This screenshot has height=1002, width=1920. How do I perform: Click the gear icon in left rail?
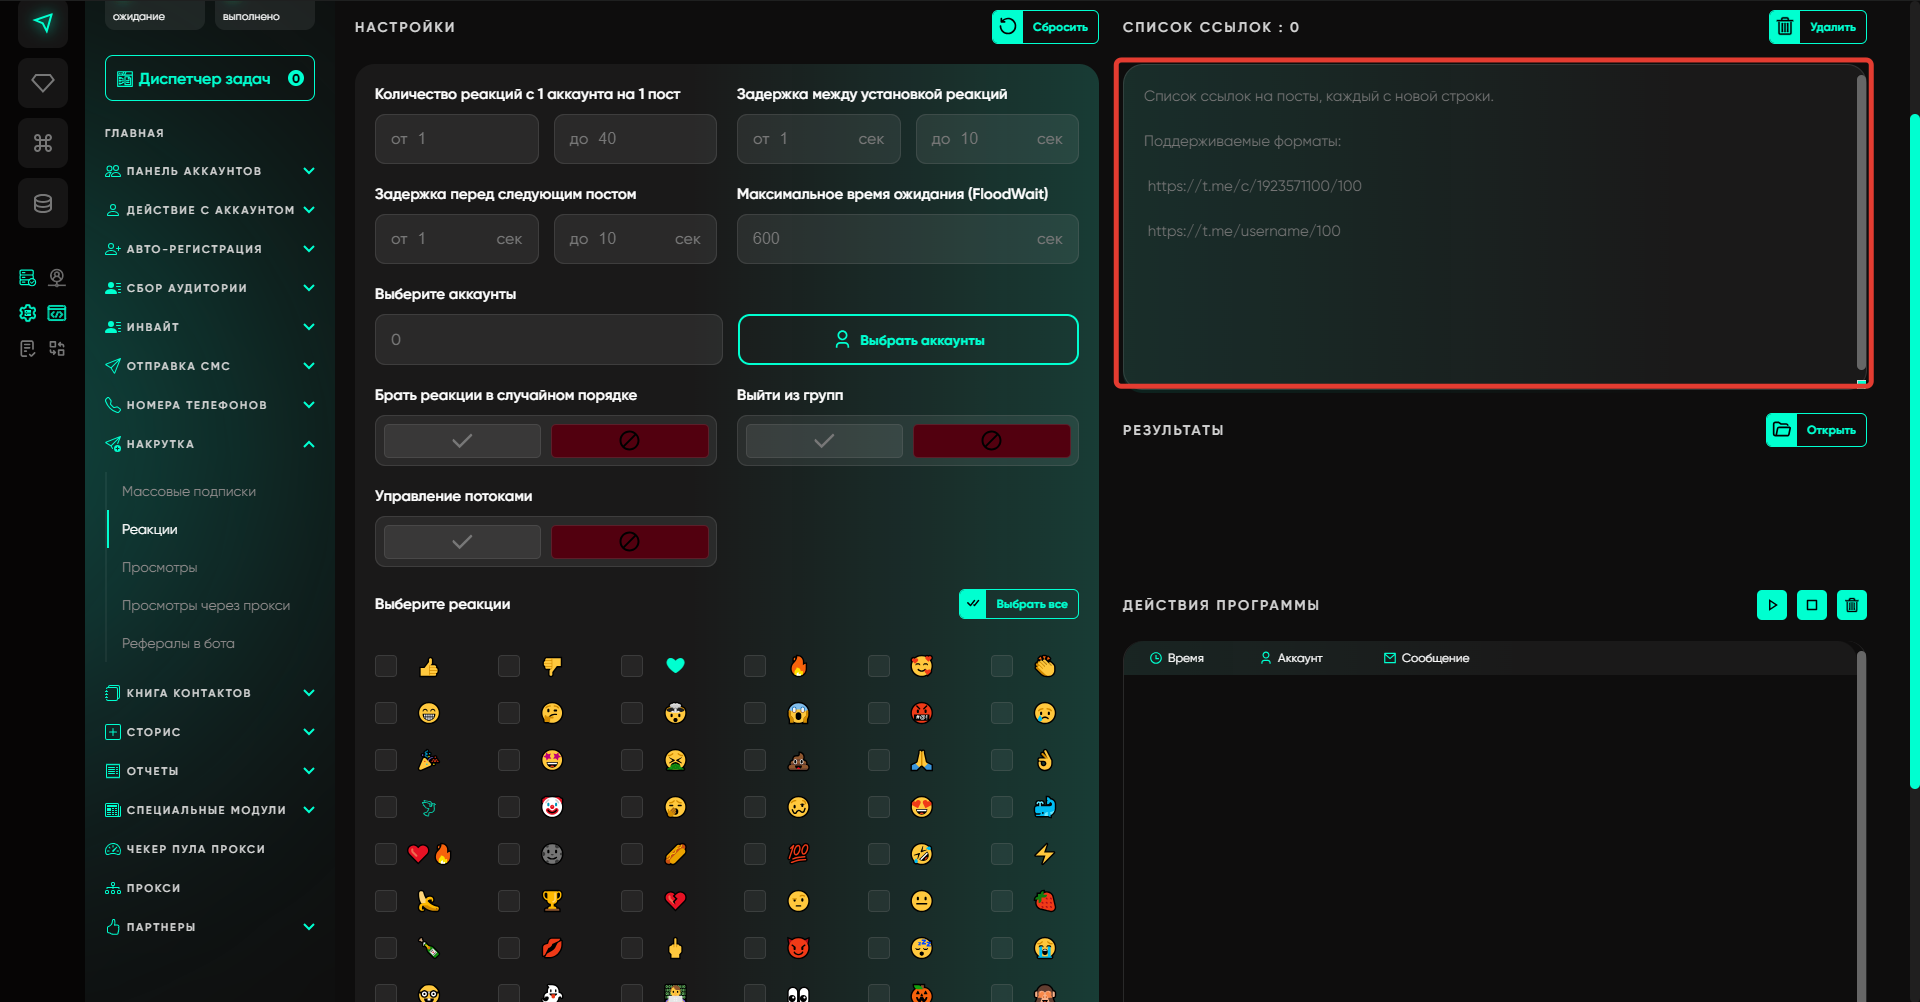click(x=28, y=313)
